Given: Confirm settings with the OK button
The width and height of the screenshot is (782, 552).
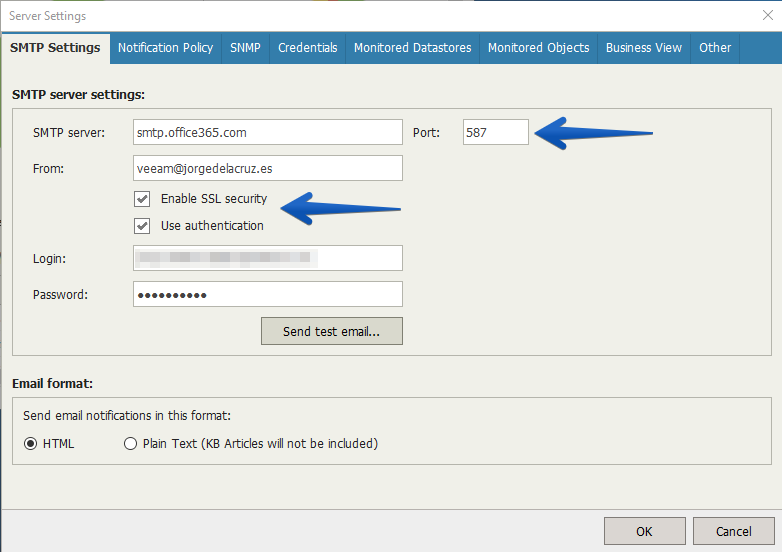Looking at the screenshot, I should (644, 531).
